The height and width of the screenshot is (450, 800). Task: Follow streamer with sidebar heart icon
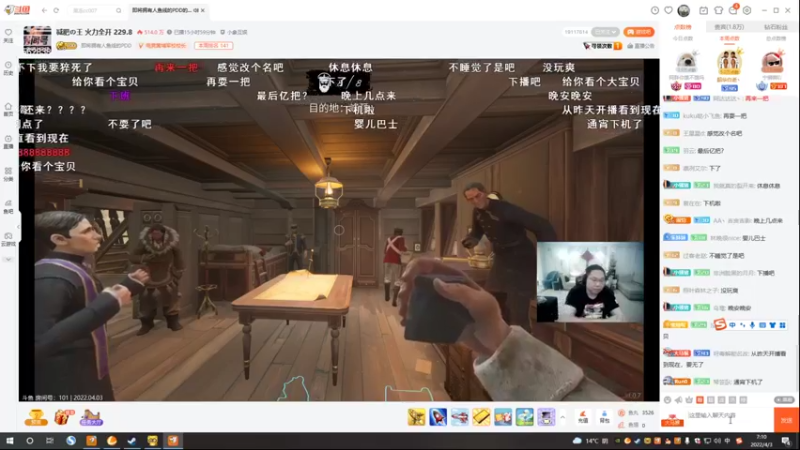(8, 35)
